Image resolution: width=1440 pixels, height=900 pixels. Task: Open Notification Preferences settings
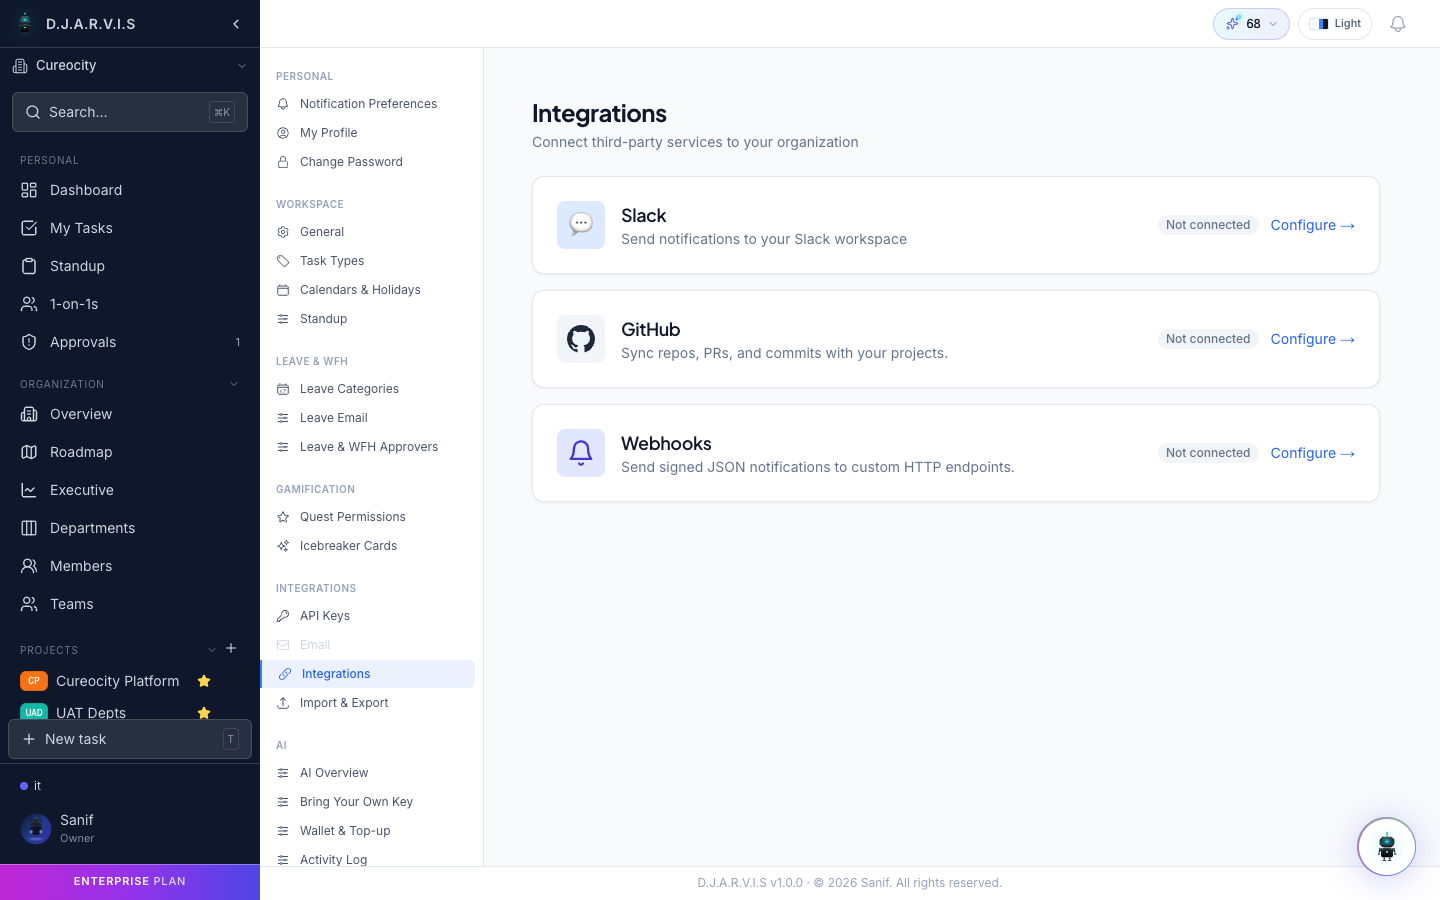pos(368,104)
